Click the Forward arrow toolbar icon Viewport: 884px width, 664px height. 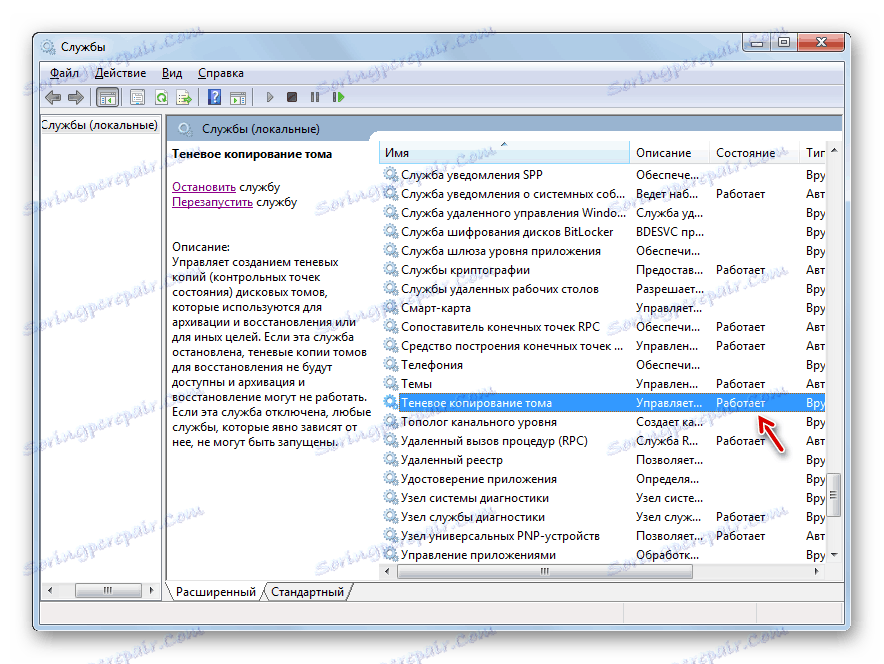coord(76,98)
